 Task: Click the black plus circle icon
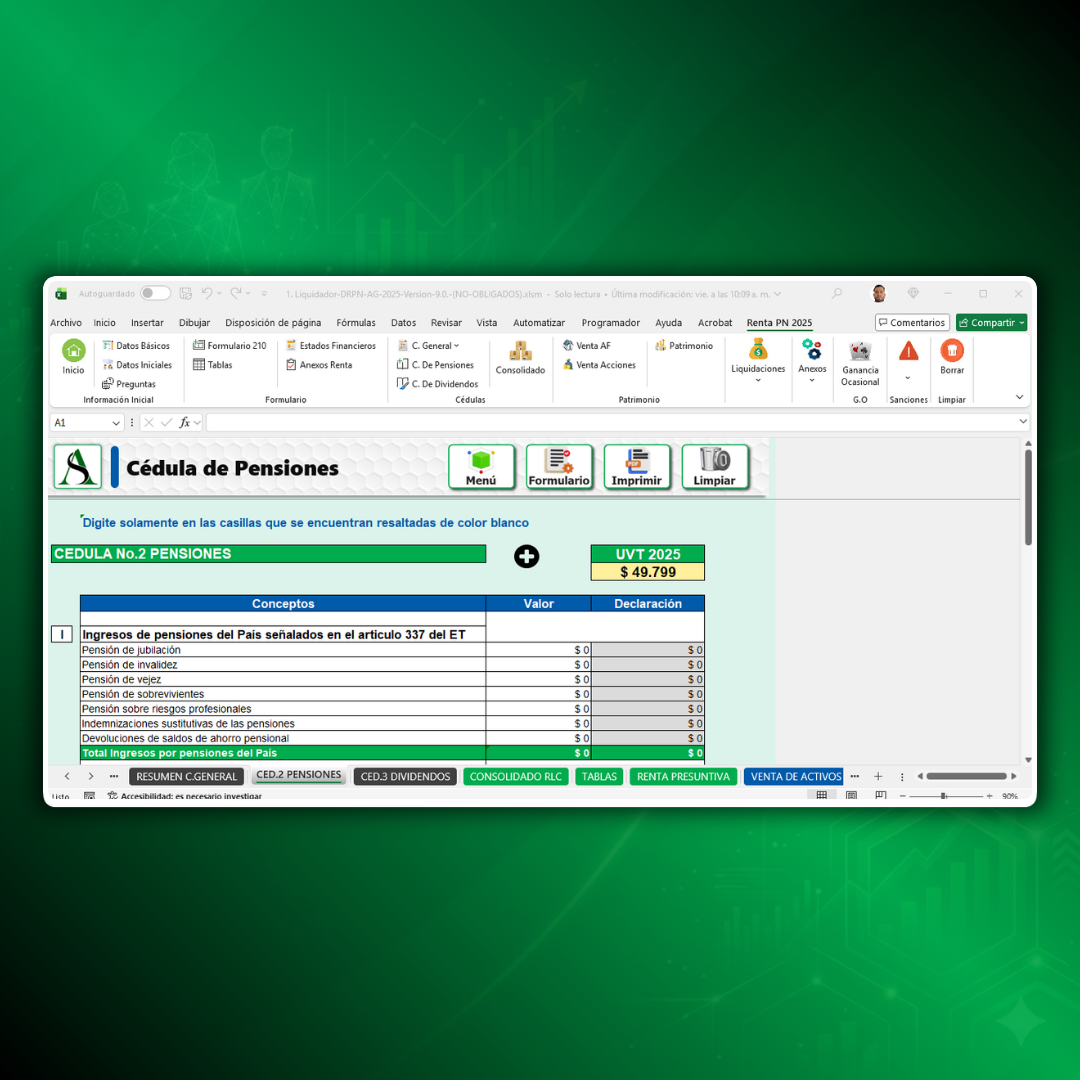pos(526,557)
